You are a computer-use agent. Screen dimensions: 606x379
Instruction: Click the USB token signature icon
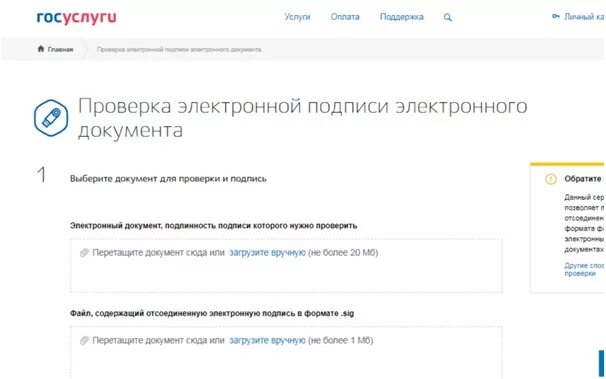pyautogui.click(x=51, y=117)
